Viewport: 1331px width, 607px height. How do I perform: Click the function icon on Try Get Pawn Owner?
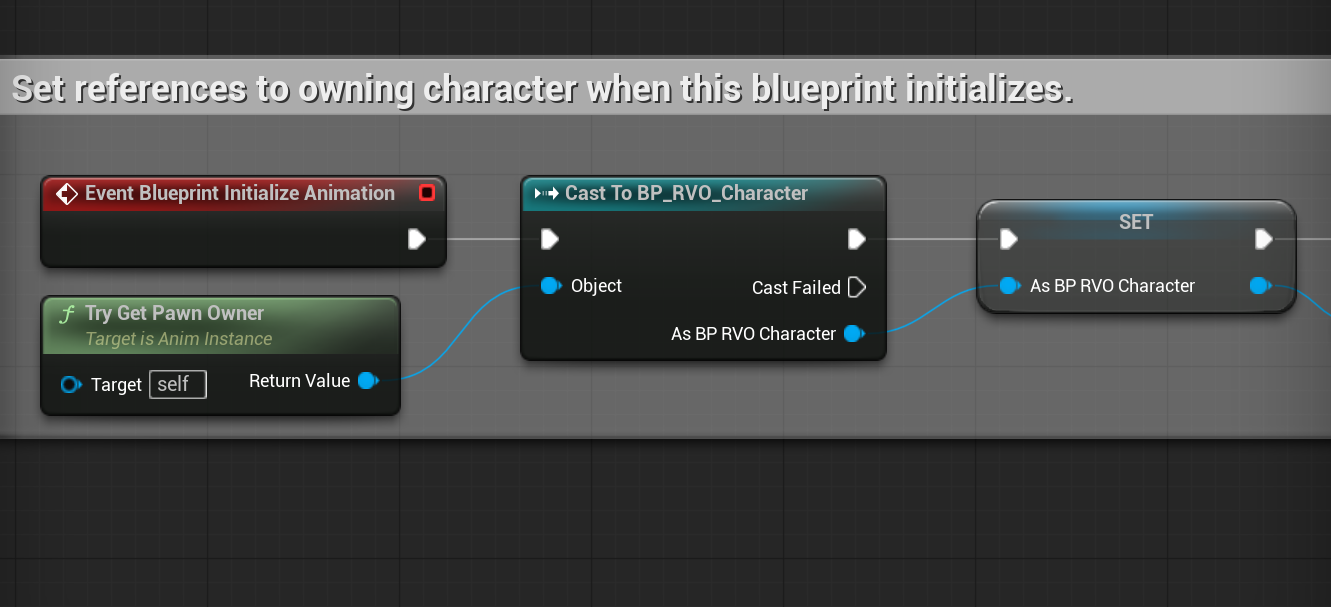pyautogui.click(x=67, y=315)
